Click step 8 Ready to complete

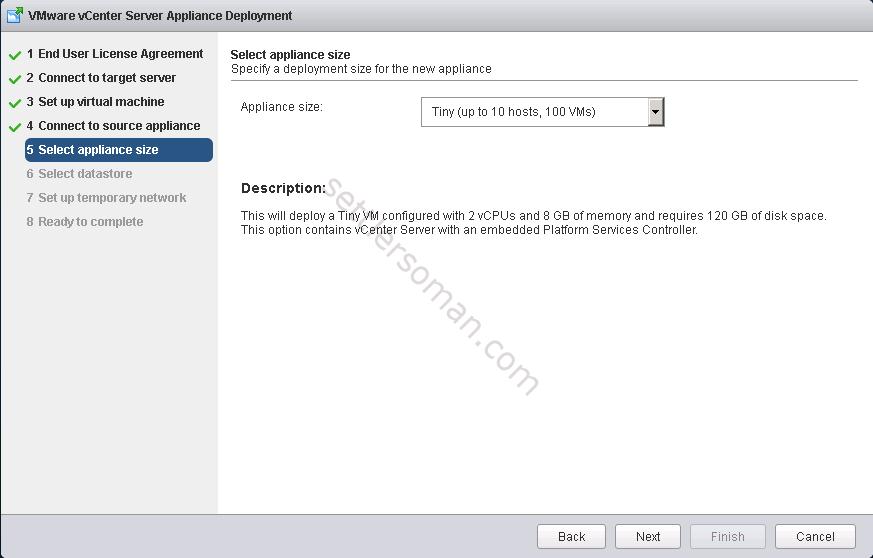[x=85, y=222]
